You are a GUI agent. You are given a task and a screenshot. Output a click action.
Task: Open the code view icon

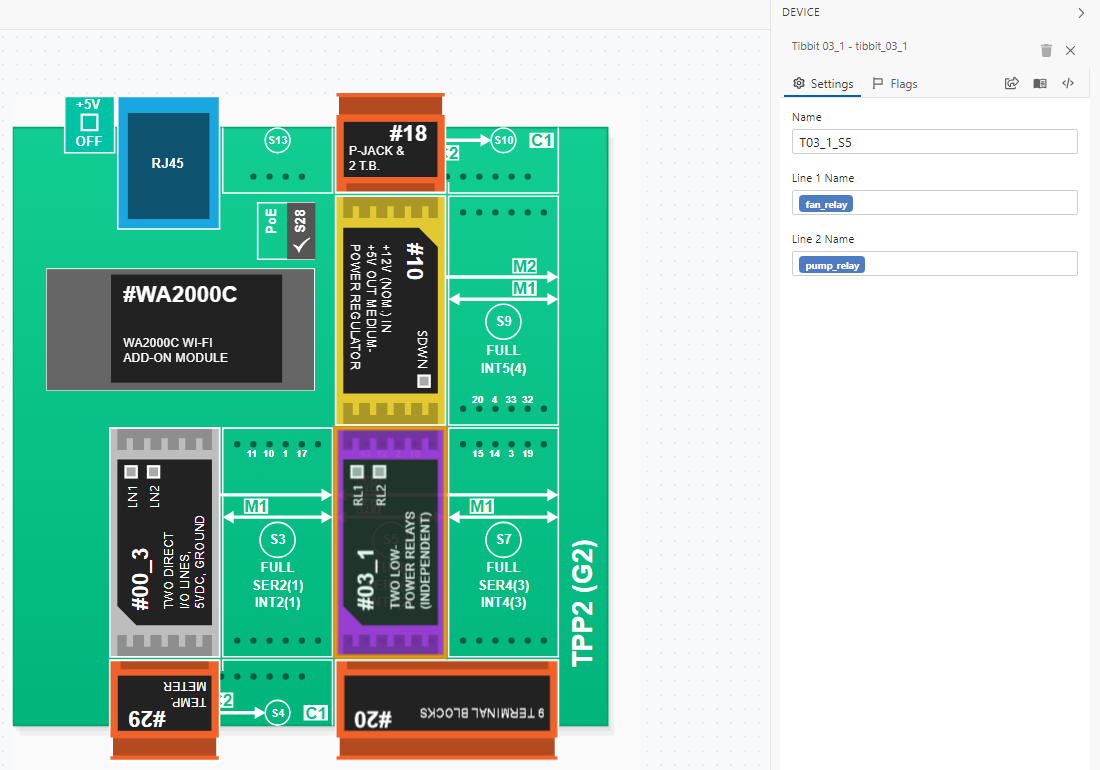coord(1068,83)
